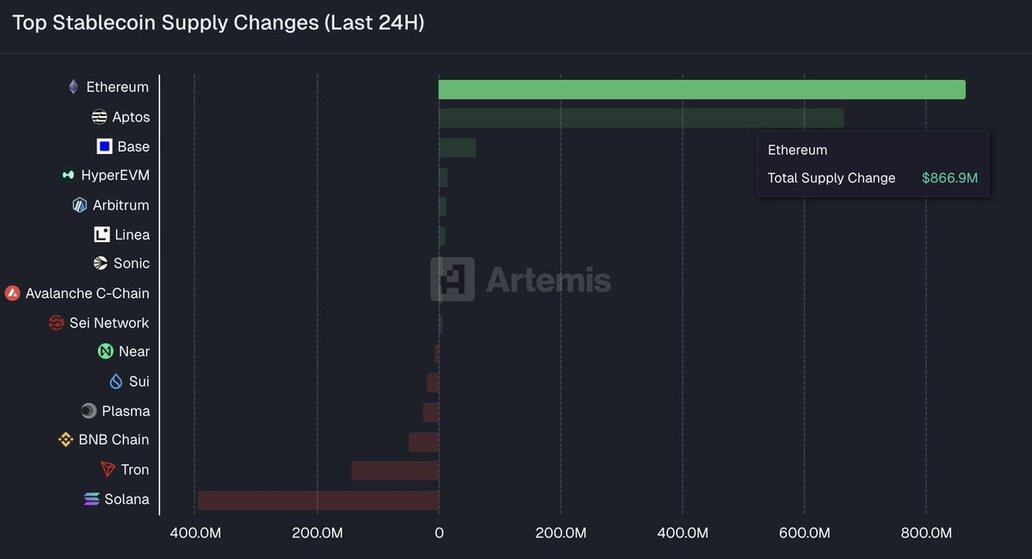This screenshot has height=559, width=1032.
Task: Click the Tron negative supply bar
Action: [x=395, y=470]
